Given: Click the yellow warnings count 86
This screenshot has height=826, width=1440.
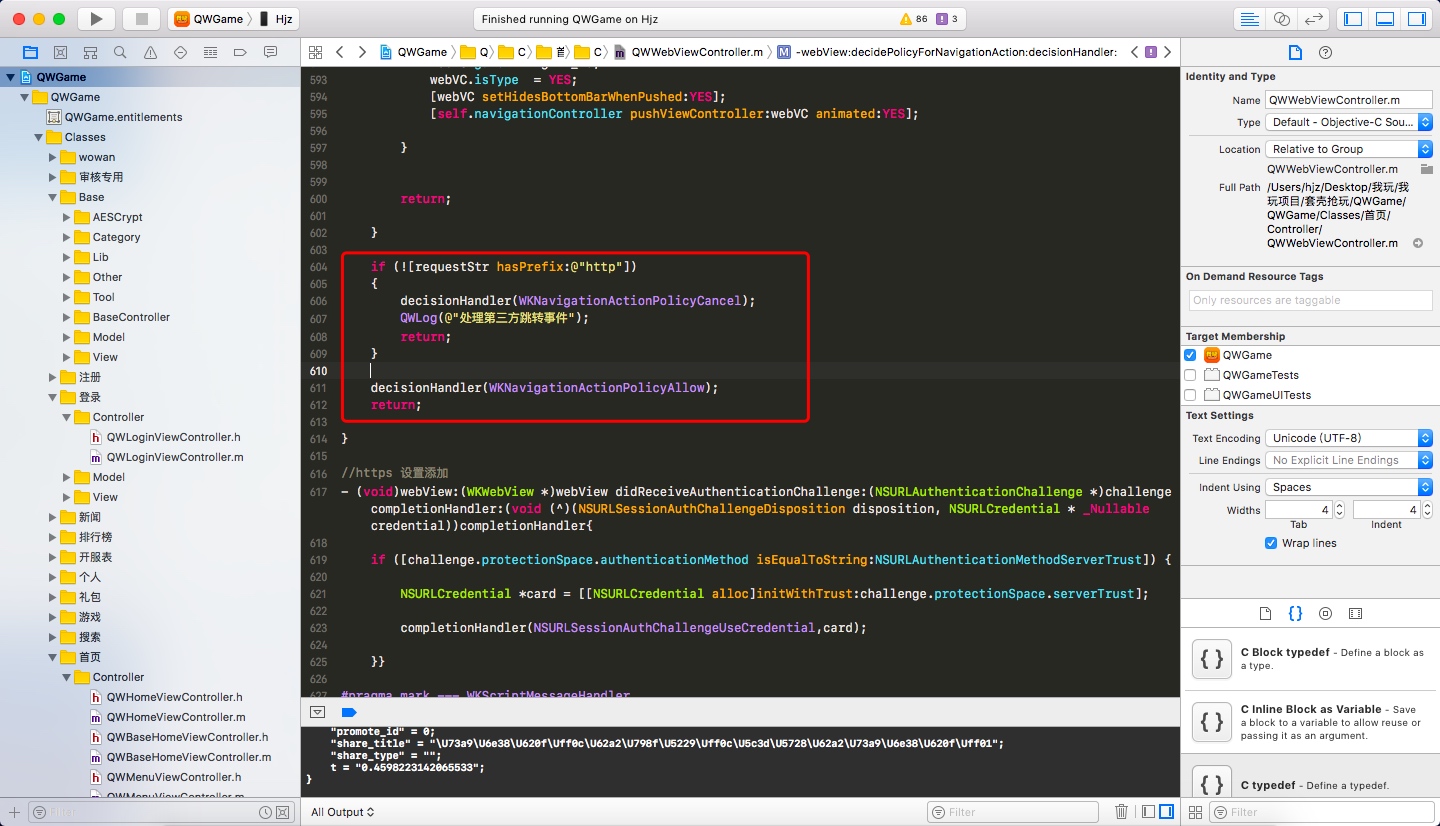Looking at the screenshot, I should [914, 19].
